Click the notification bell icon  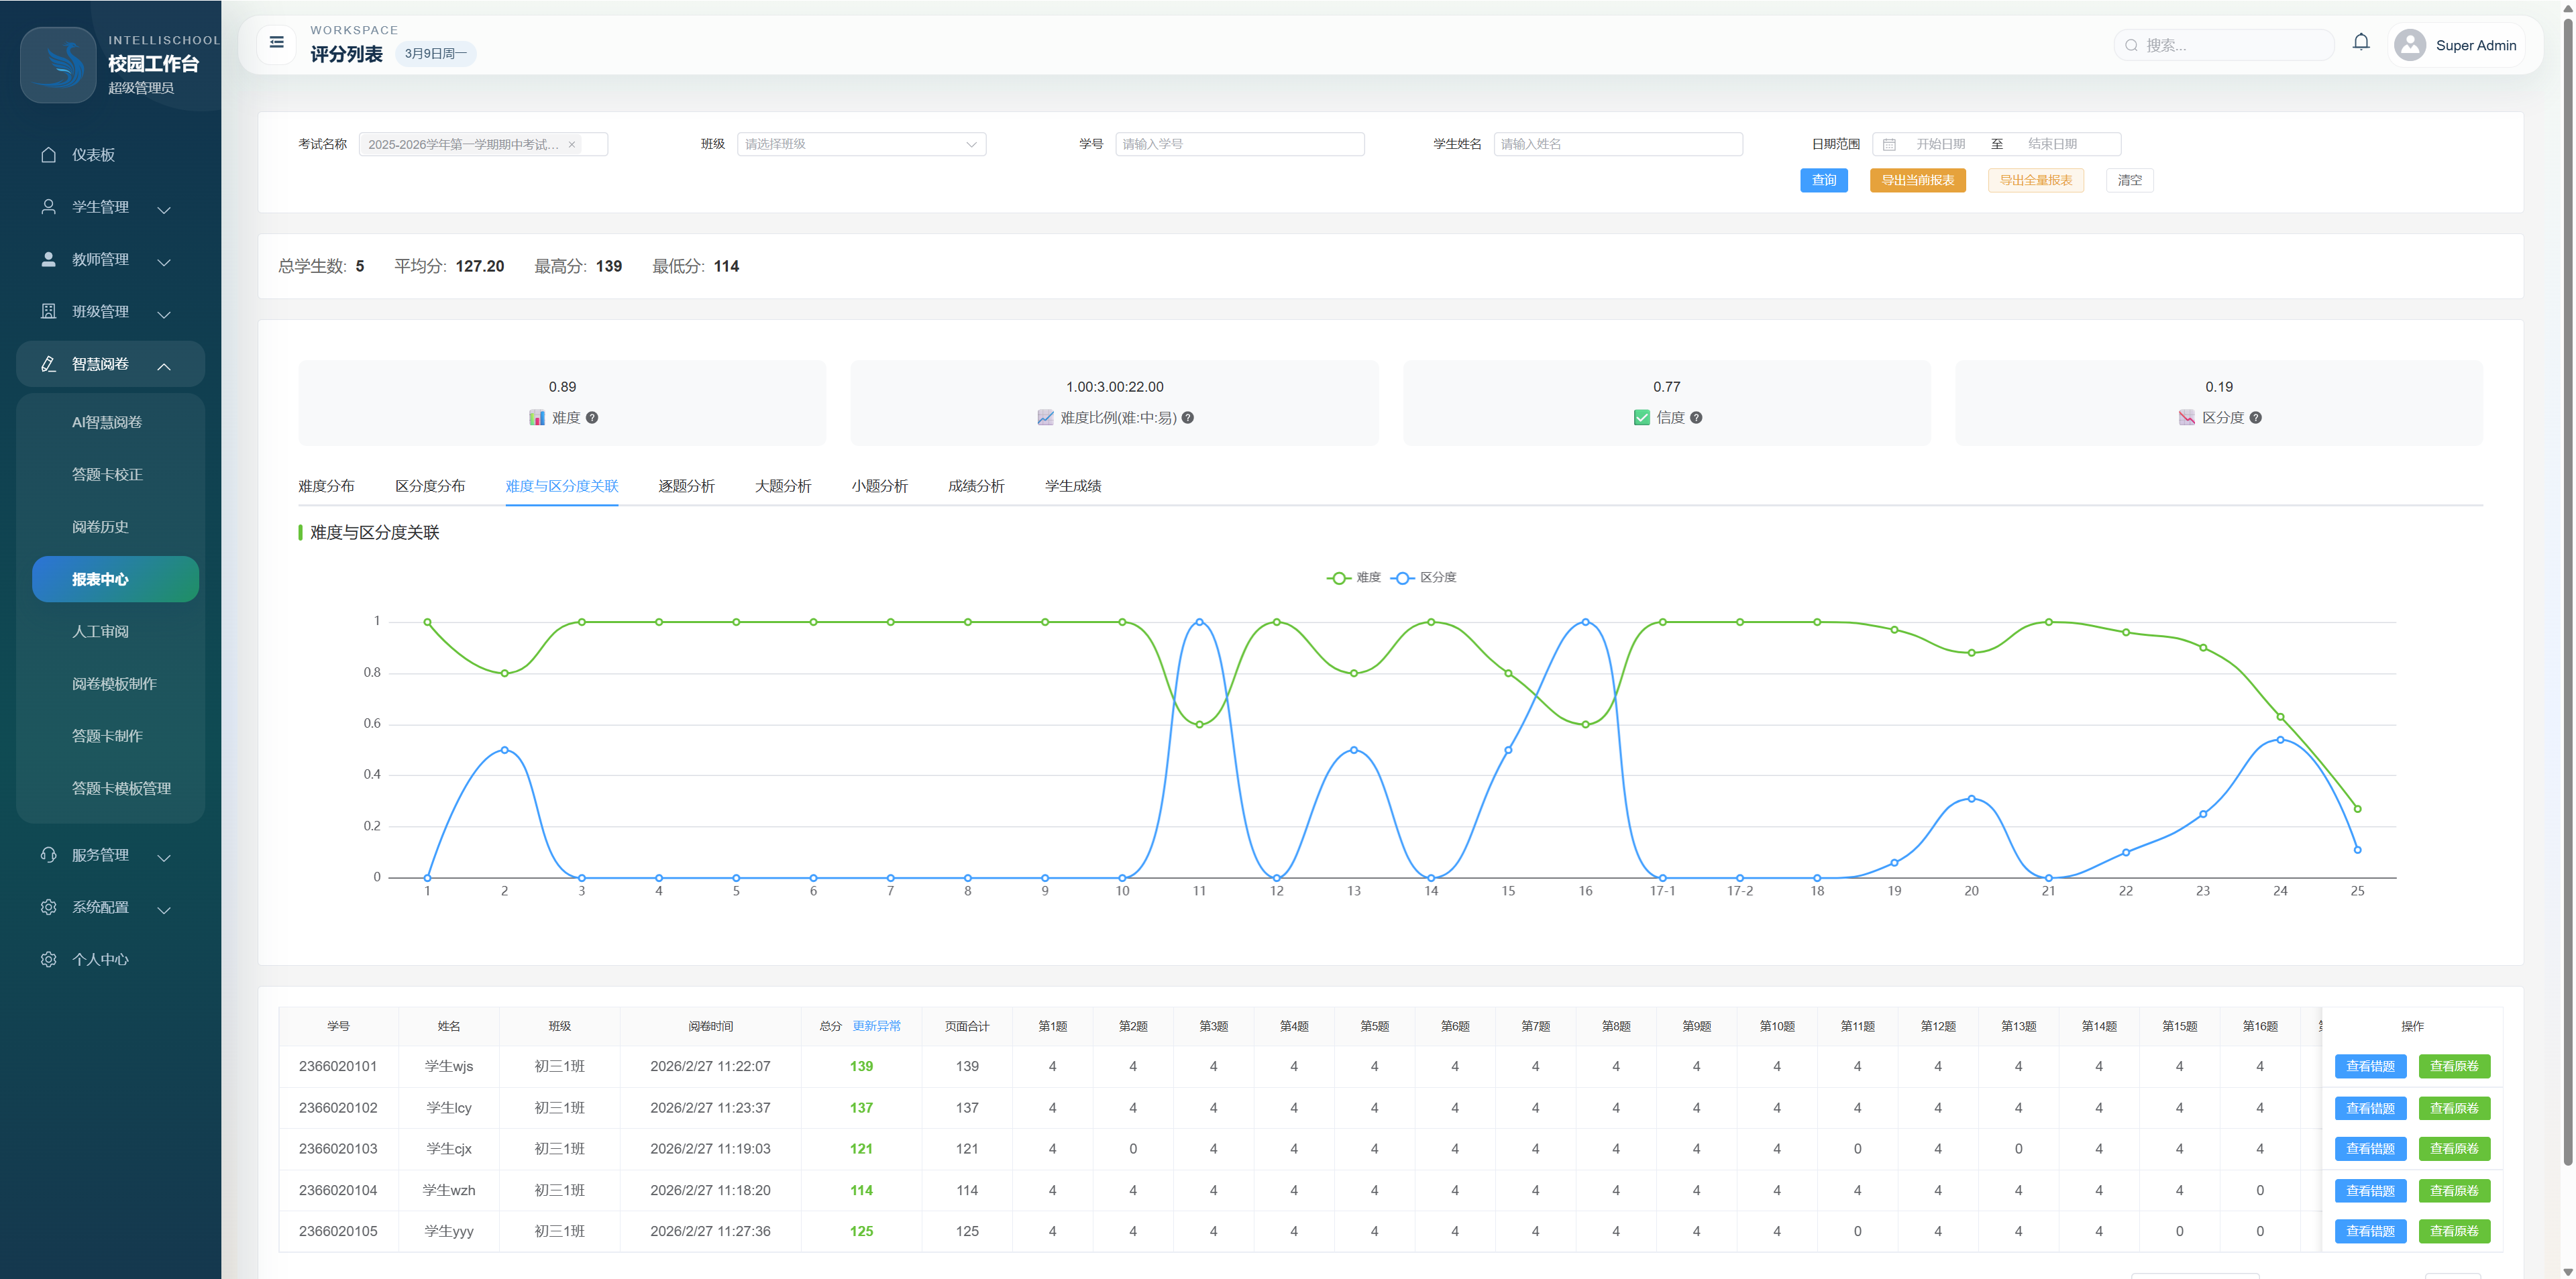pos(2361,42)
